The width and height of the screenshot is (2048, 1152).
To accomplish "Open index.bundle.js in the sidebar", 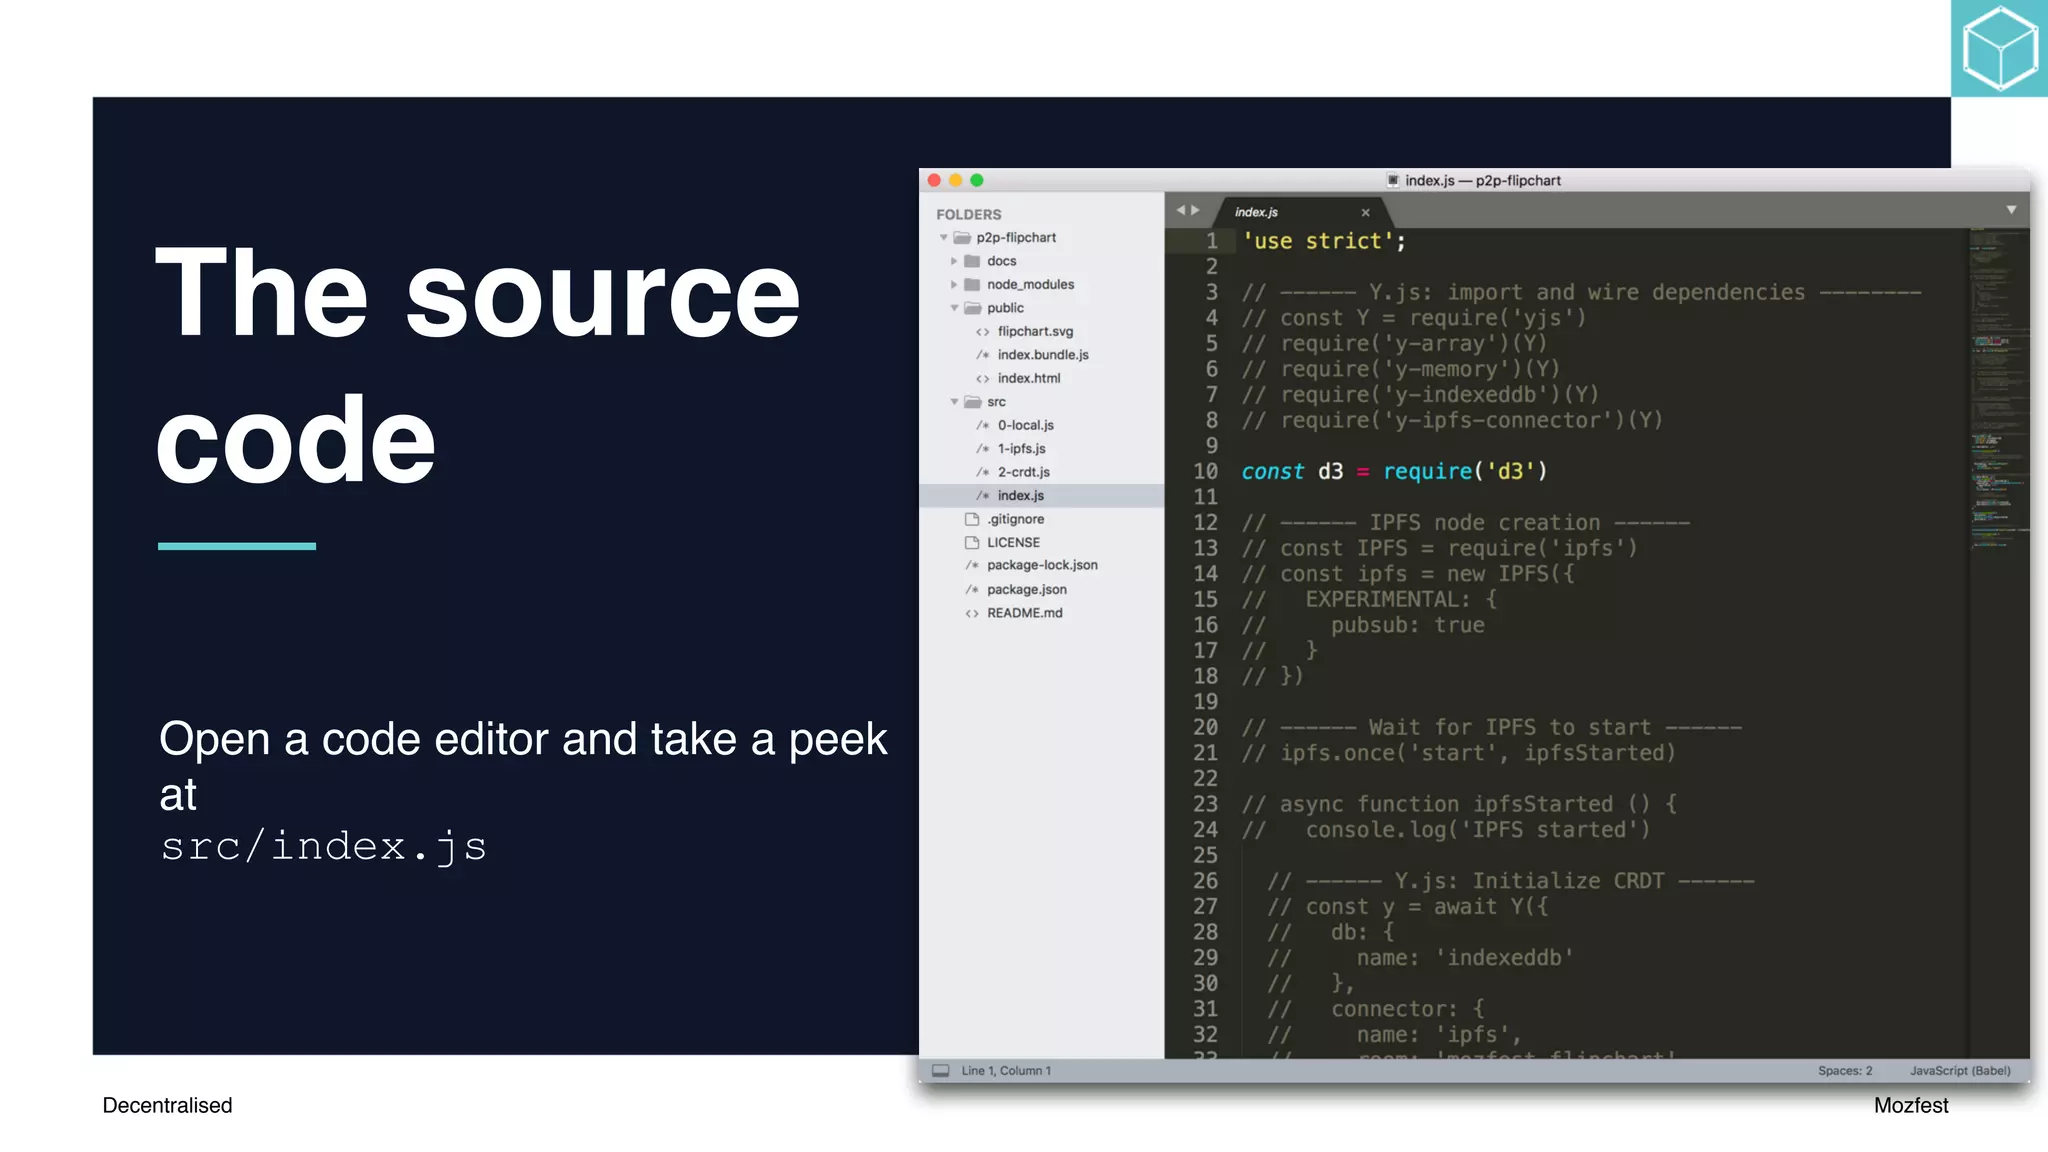I will (1043, 355).
